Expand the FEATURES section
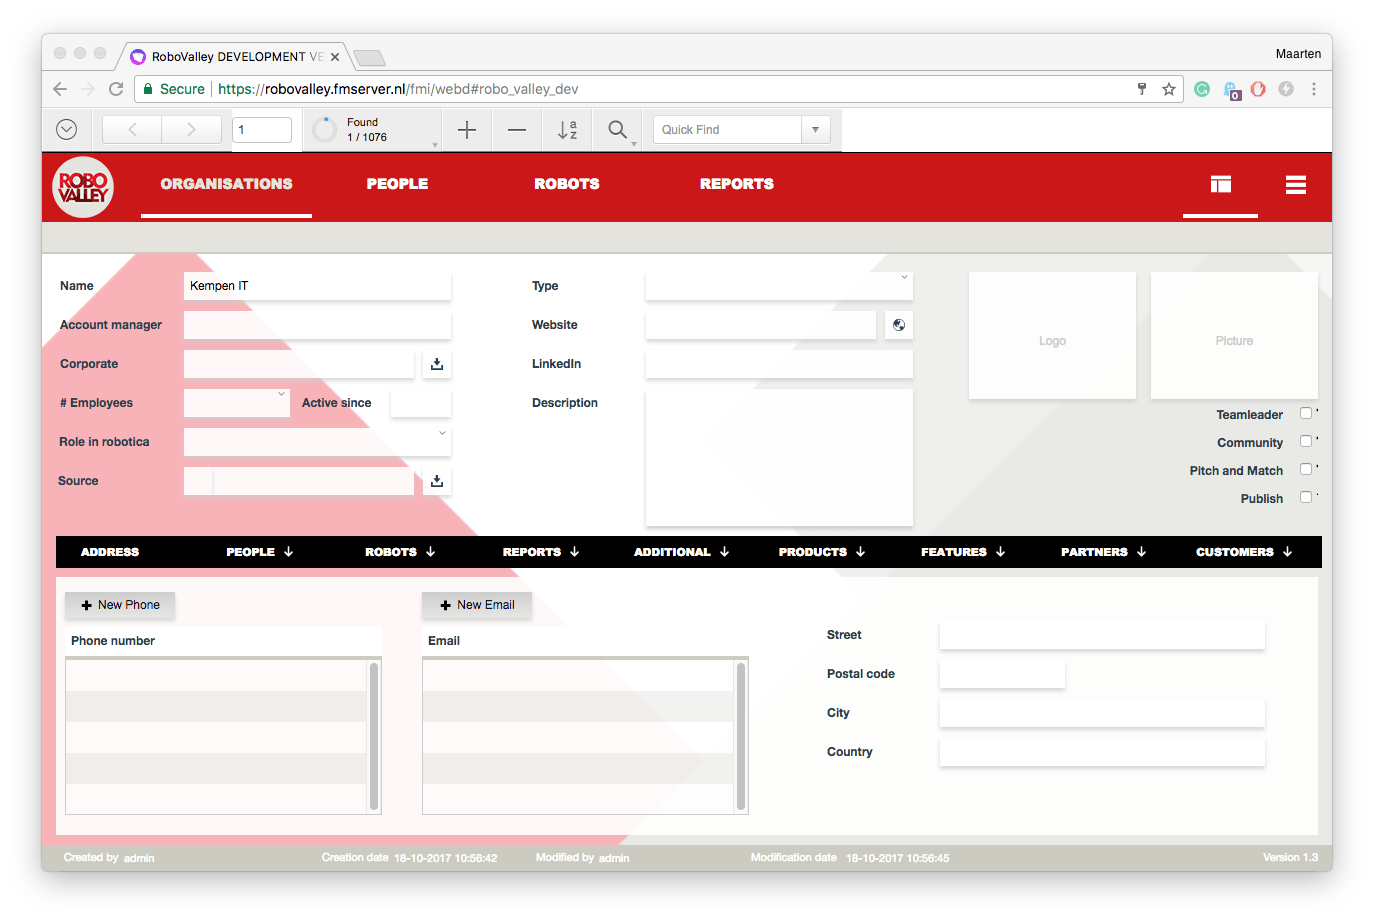This screenshot has height=921, width=1374. point(963,552)
